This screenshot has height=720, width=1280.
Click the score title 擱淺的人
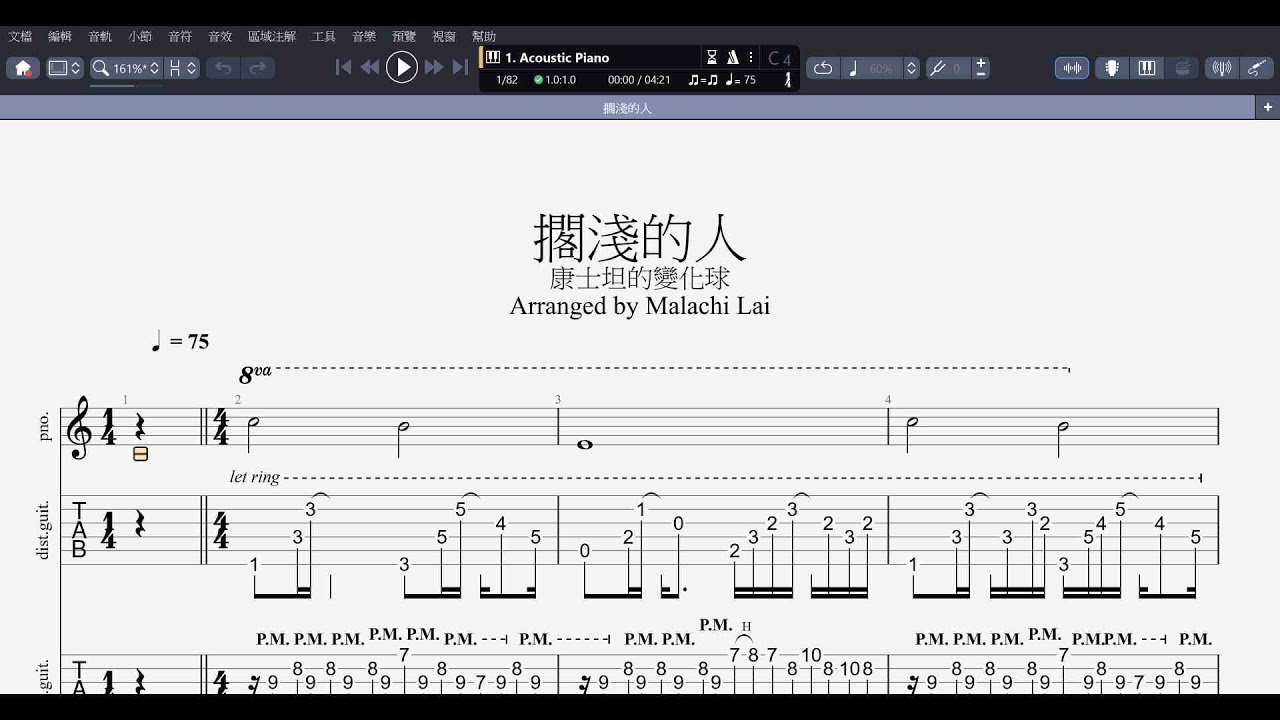640,237
